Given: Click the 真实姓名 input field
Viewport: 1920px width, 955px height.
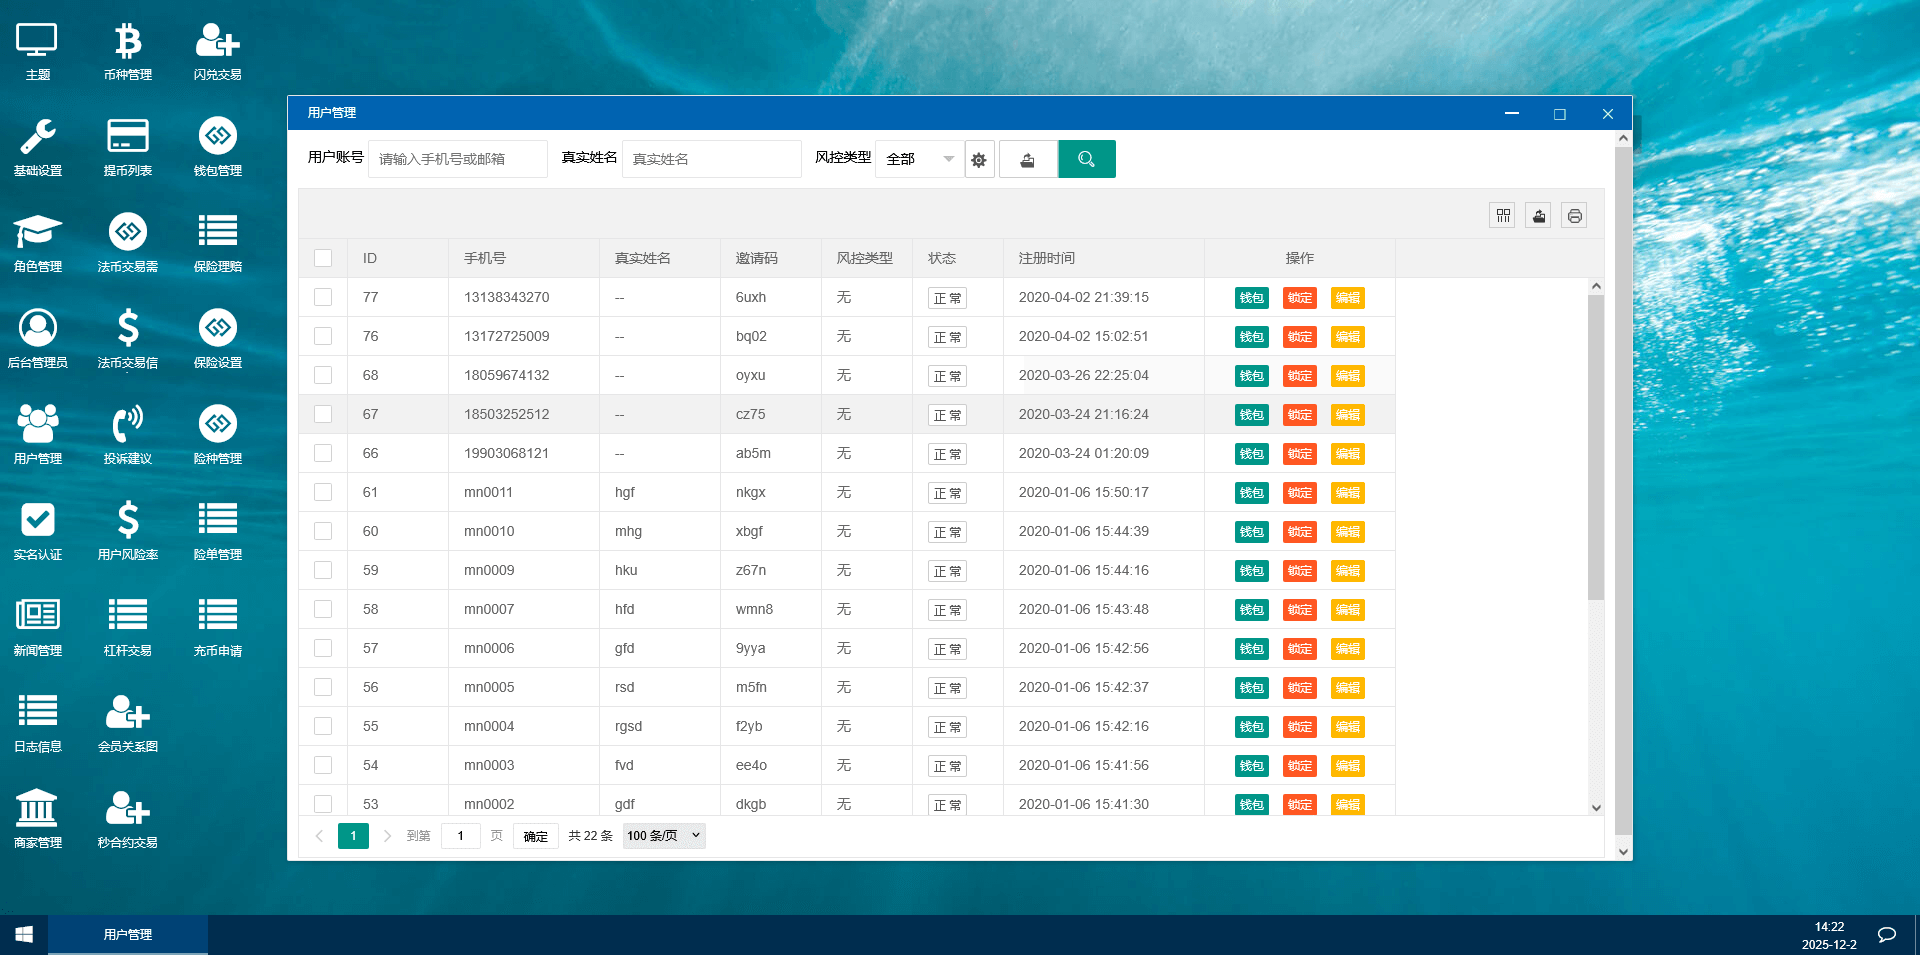Looking at the screenshot, I should click(x=712, y=159).
